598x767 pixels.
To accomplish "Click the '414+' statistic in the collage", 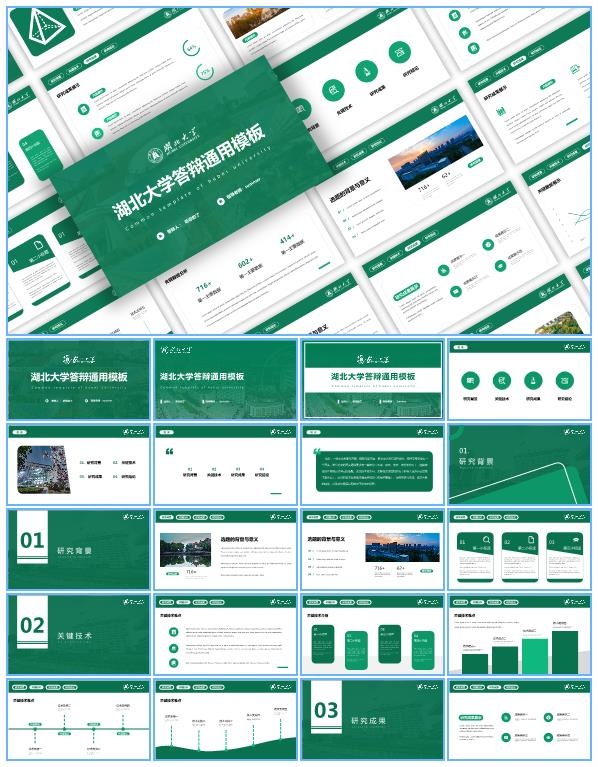I will [x=287, y=240].
